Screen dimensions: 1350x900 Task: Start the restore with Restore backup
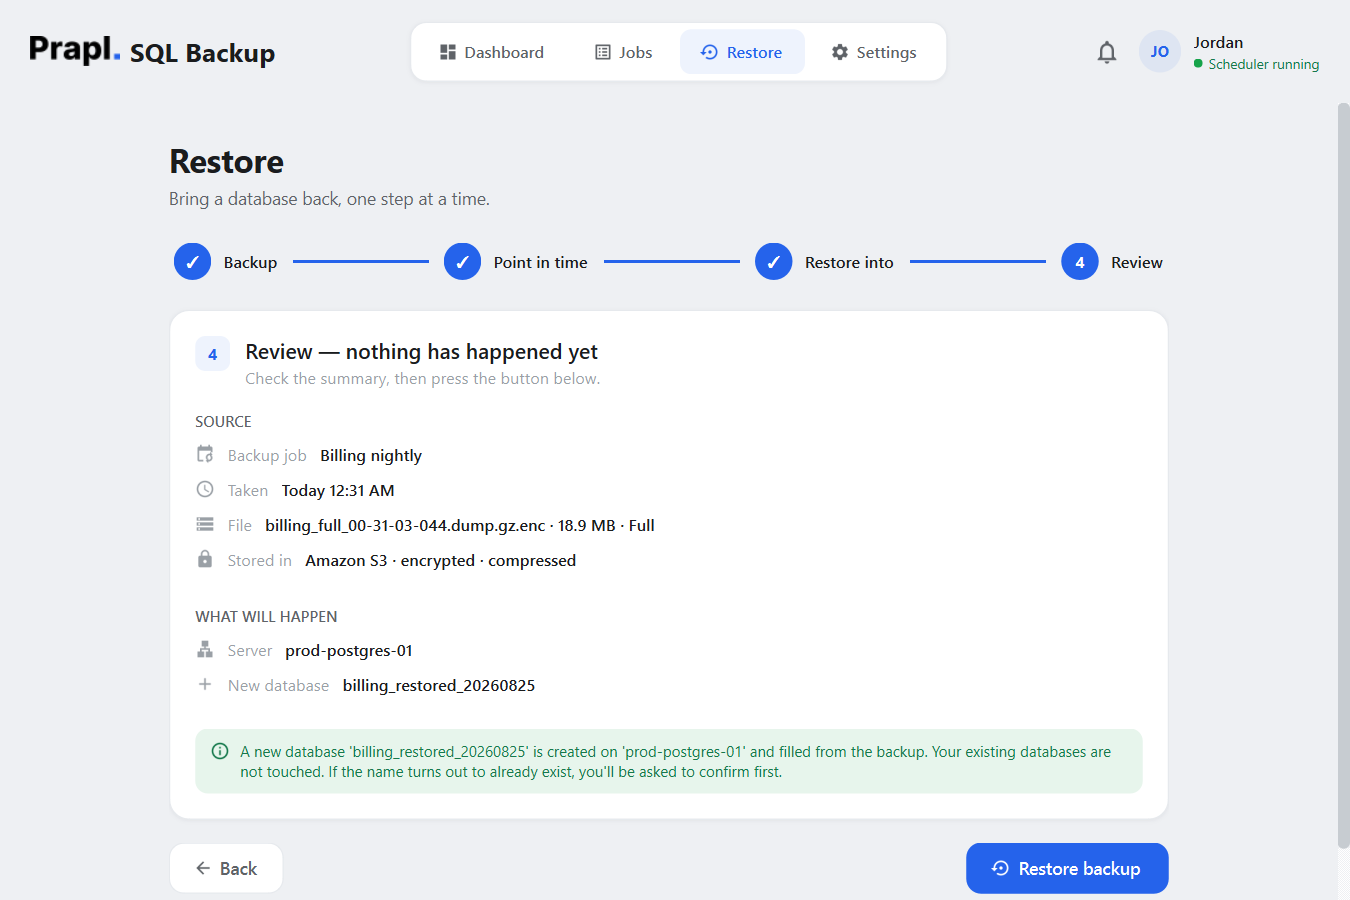point(1067,868)
